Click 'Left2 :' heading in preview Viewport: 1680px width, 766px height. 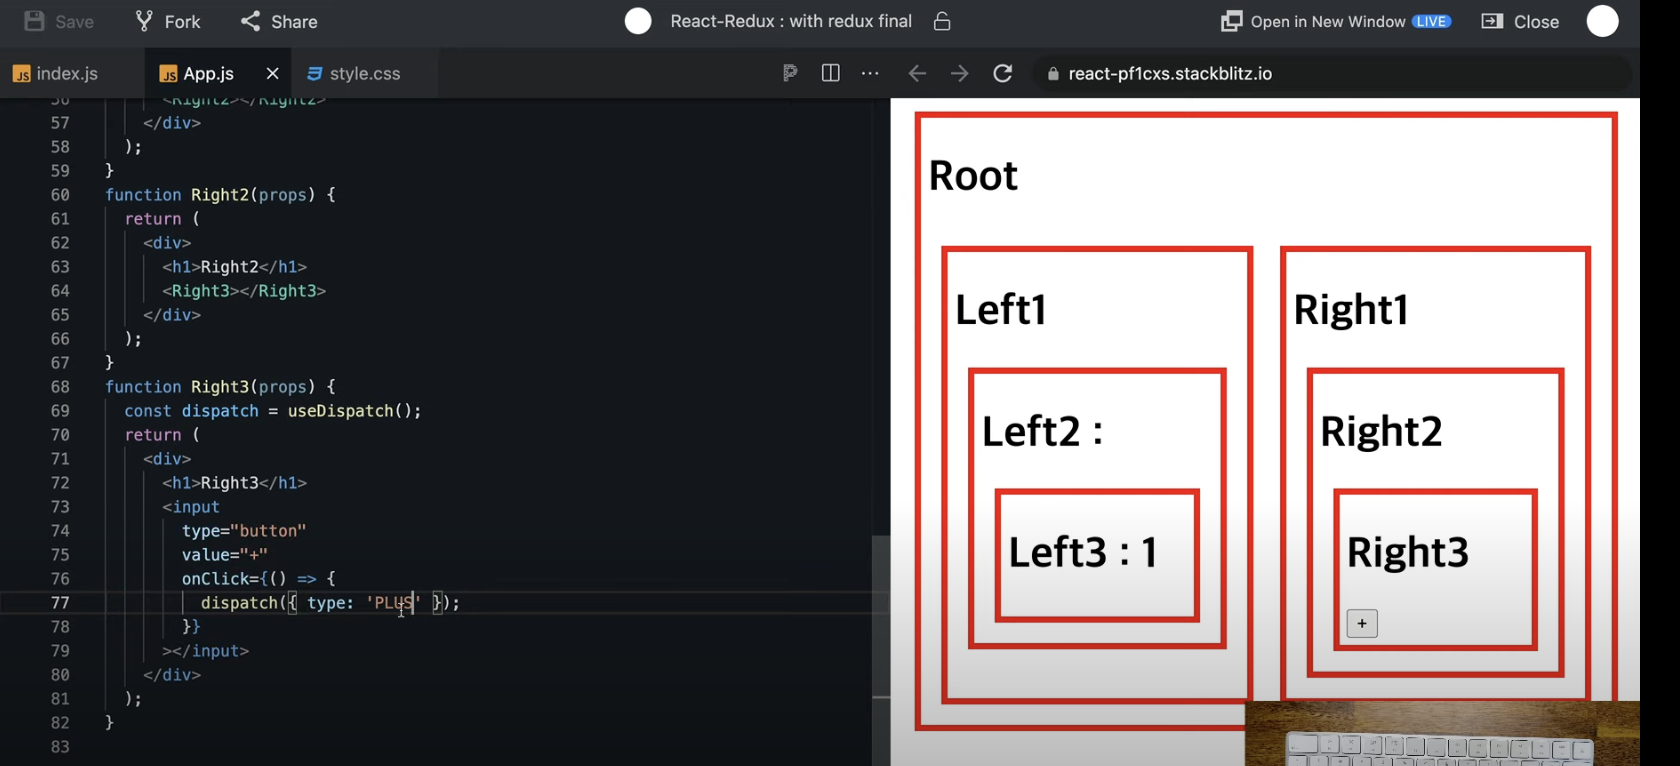point(1042,432)
